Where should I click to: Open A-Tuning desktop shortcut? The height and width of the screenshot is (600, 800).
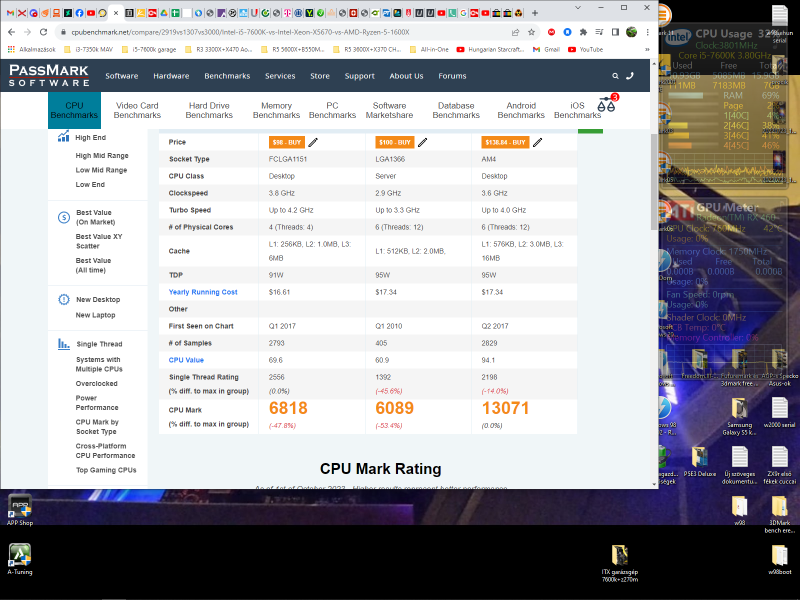click(20, 559)
